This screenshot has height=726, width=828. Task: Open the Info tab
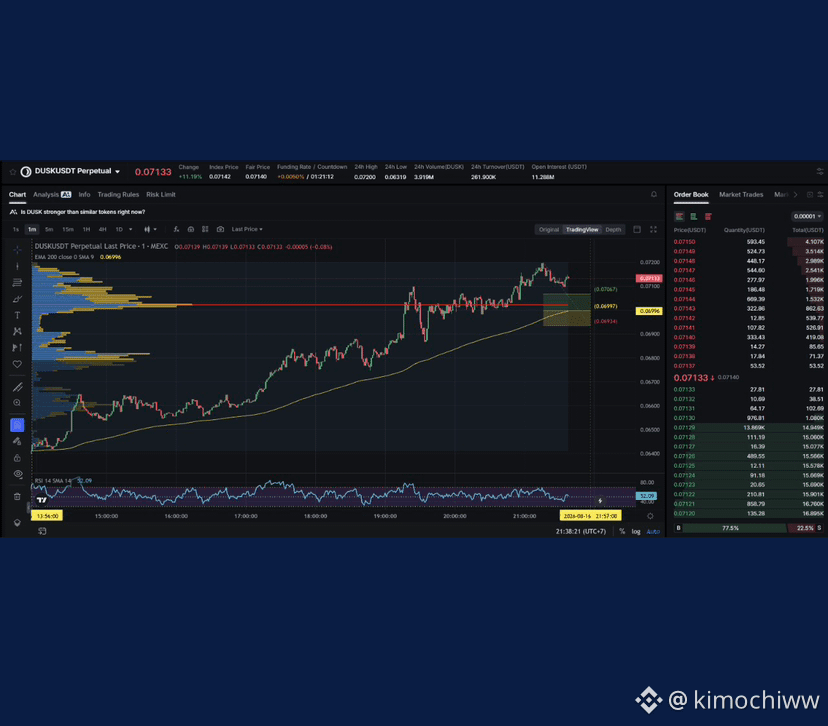[x=84, y=194]
